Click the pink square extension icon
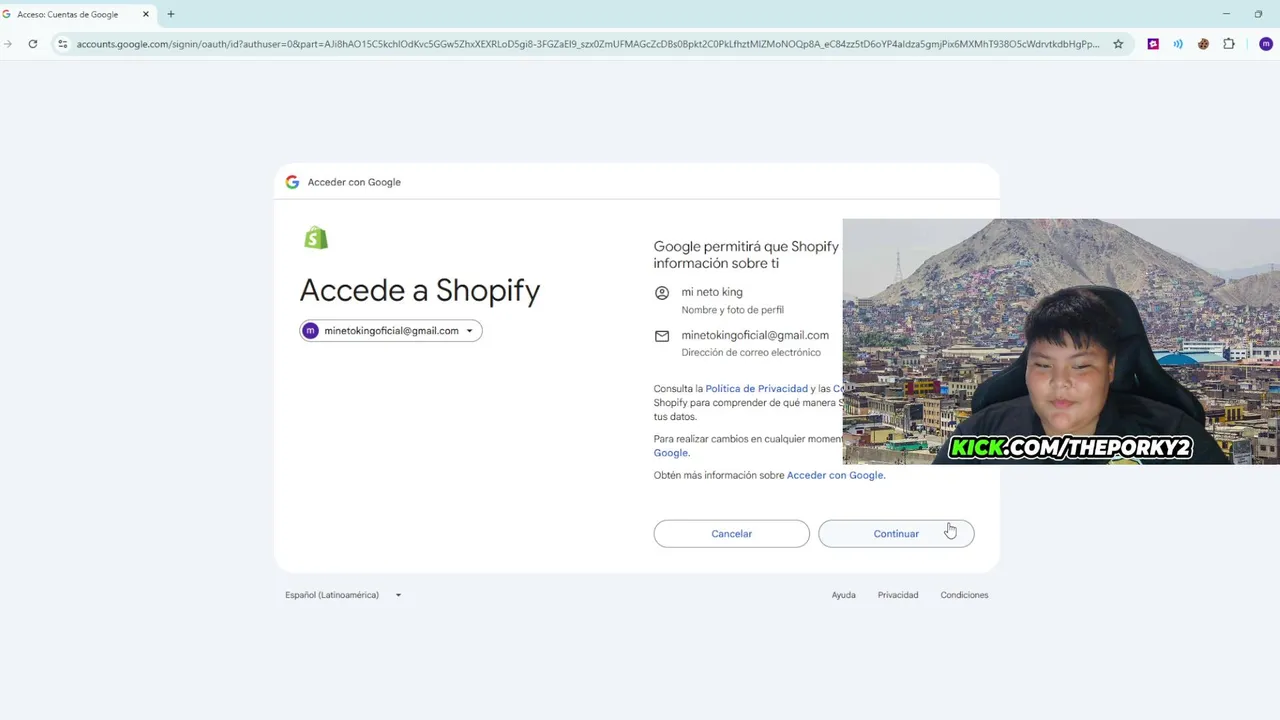 [1153, 44]
